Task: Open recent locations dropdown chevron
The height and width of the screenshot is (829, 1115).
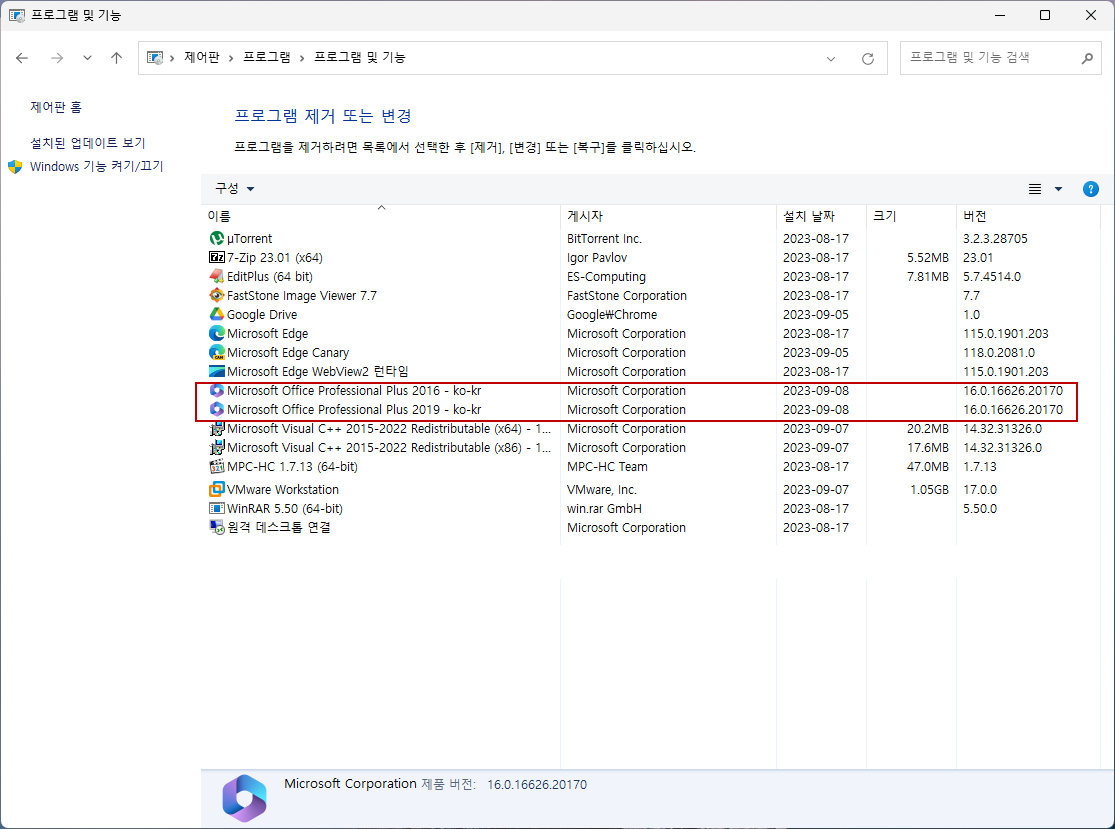Action: [87, 58]
